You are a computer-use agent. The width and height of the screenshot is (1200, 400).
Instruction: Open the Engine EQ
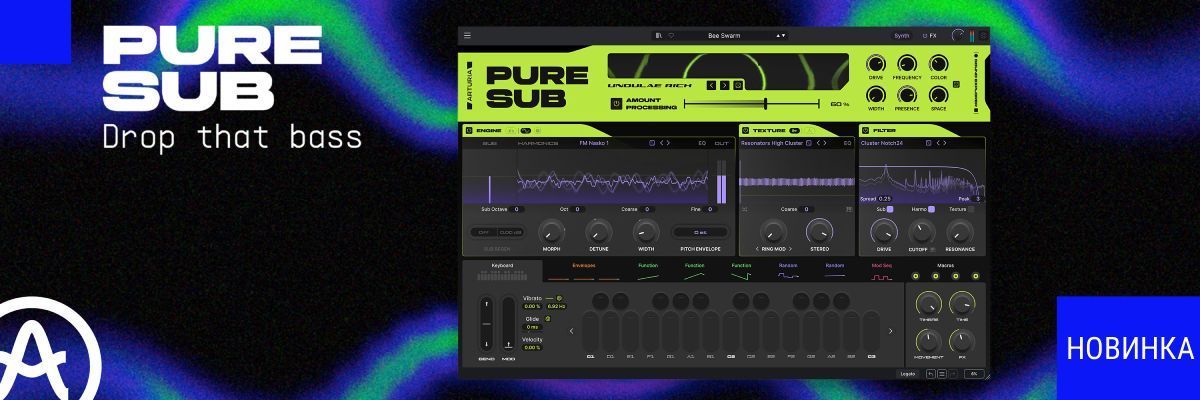tap(702, 143)
